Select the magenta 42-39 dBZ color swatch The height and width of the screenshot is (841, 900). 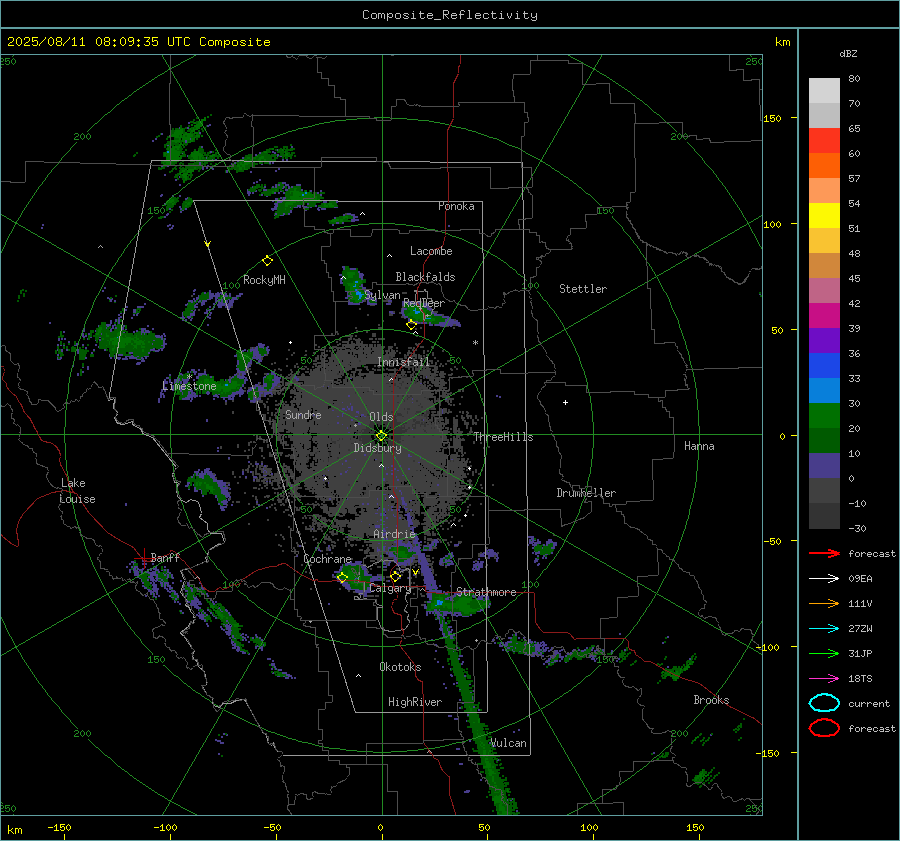point(824,316)
